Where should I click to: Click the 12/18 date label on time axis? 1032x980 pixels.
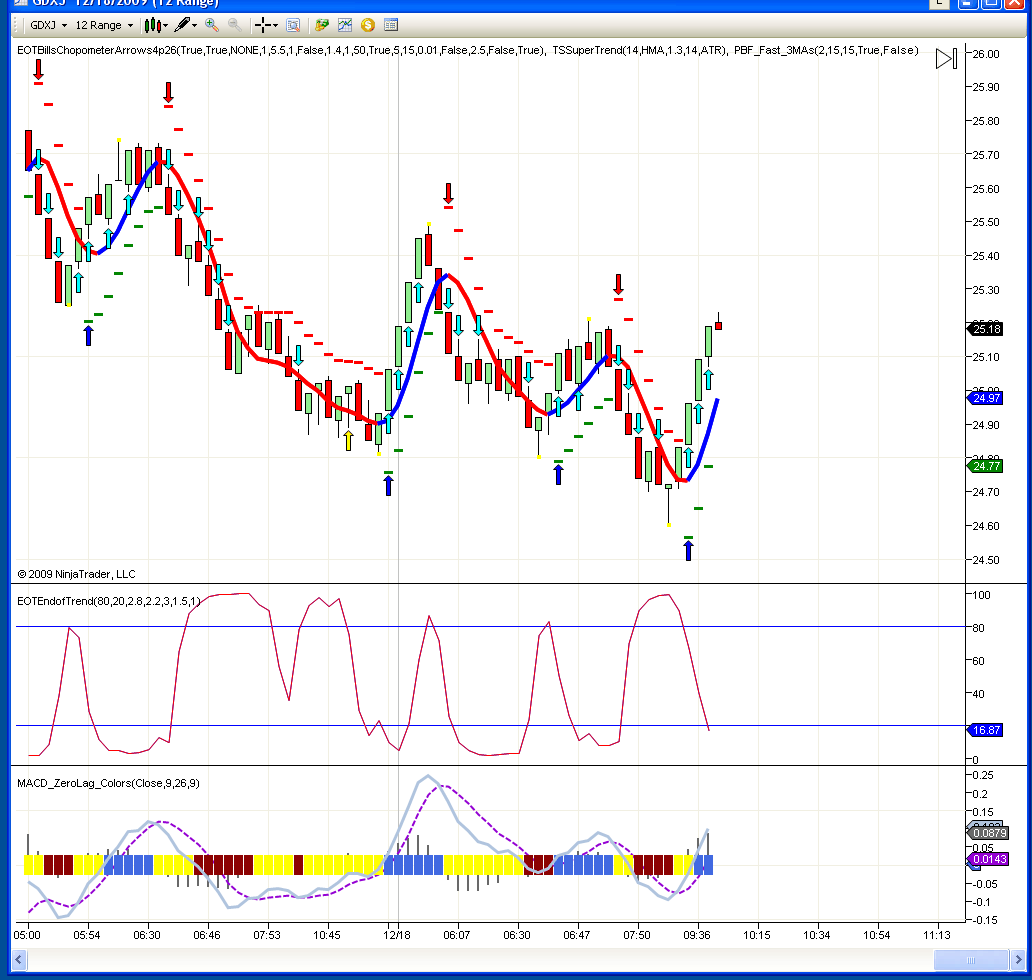pyautogui.click(x=396, y=935)
